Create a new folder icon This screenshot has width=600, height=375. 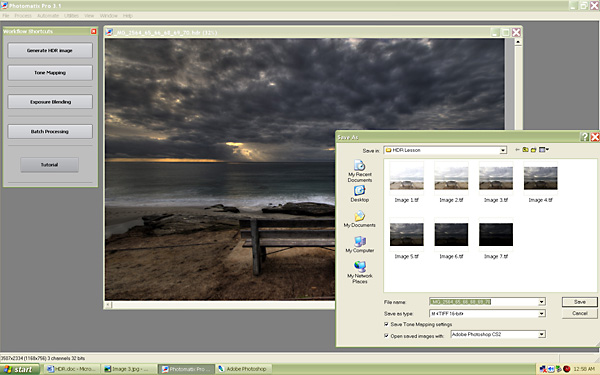pos(533,150)
